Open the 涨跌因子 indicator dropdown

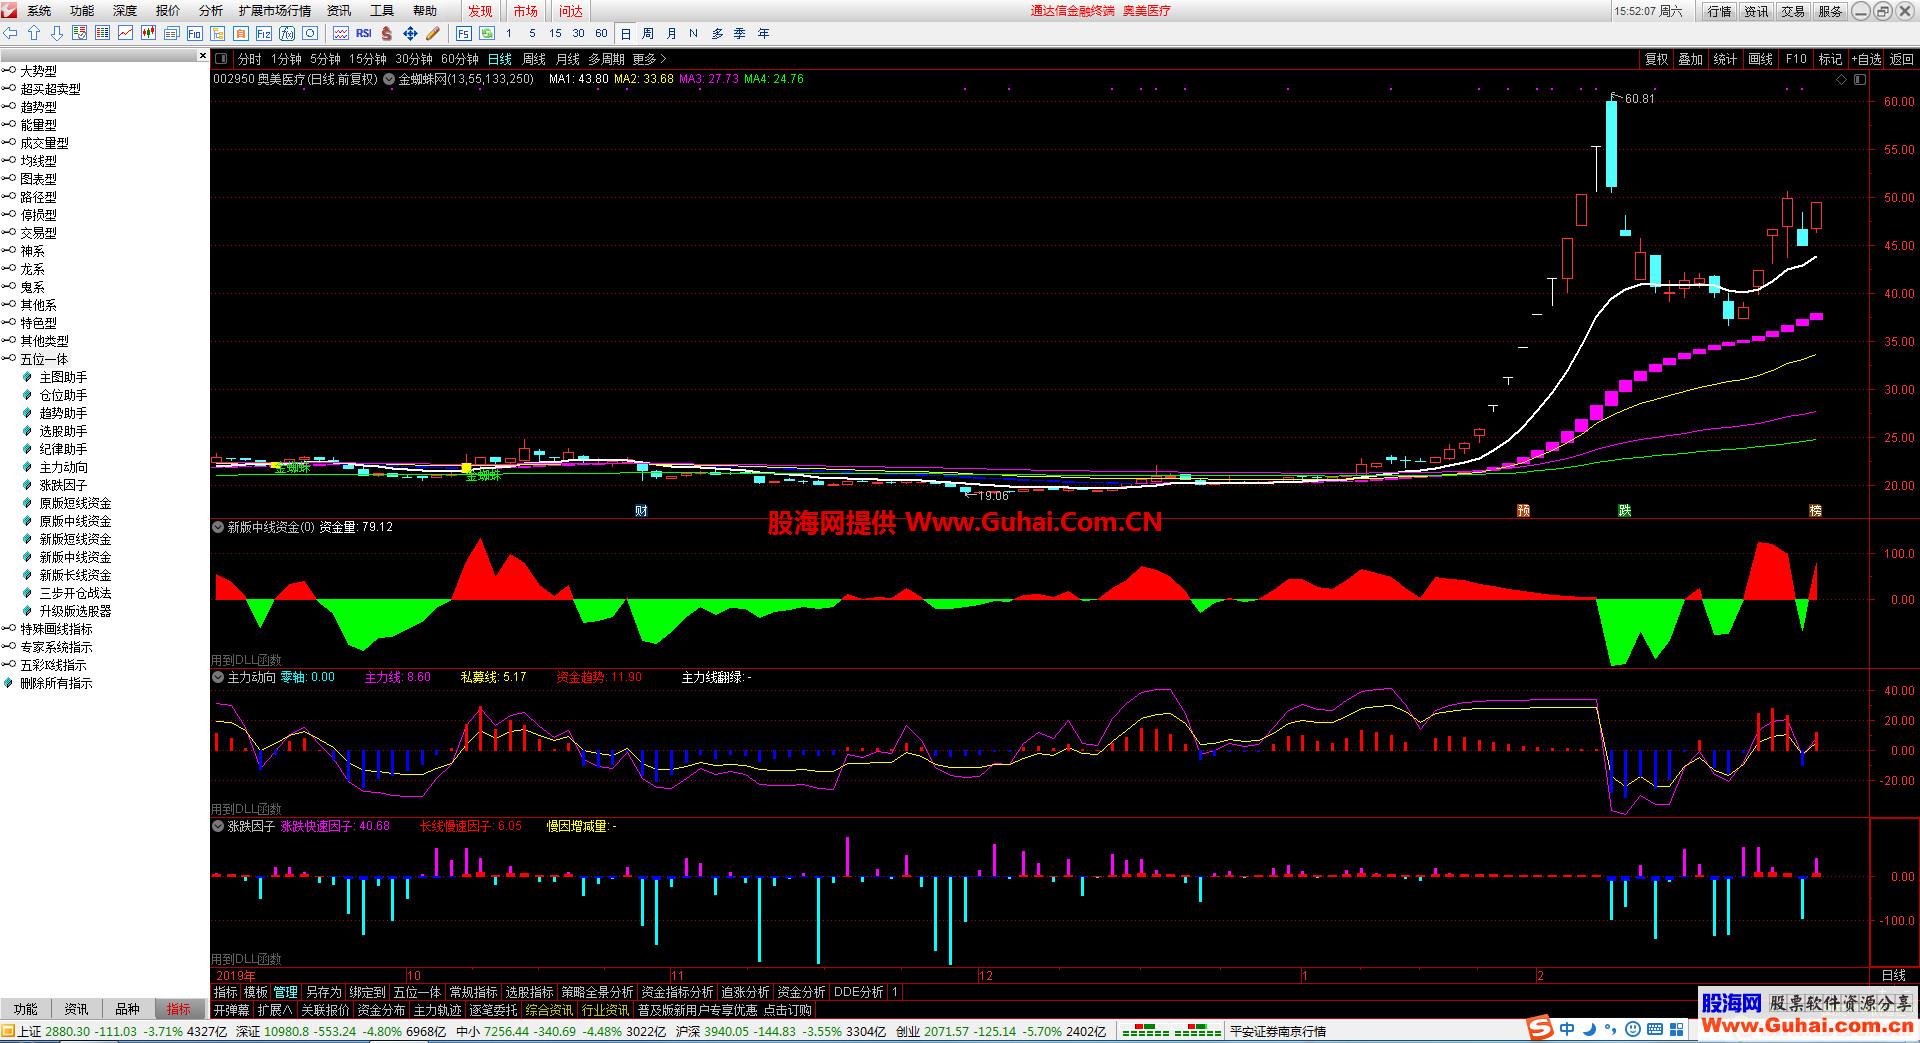[218, 826]
